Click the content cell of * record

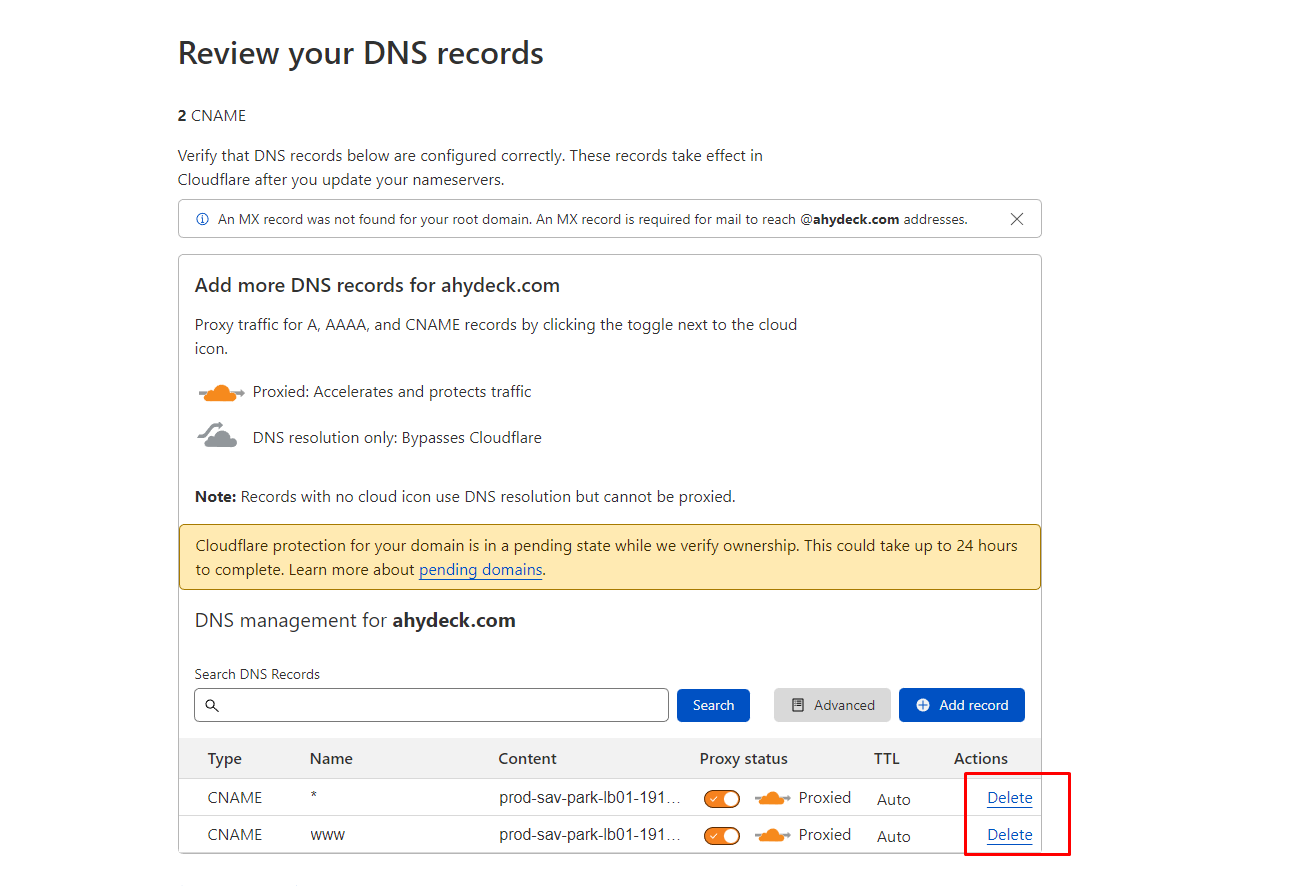pos(590,798)
